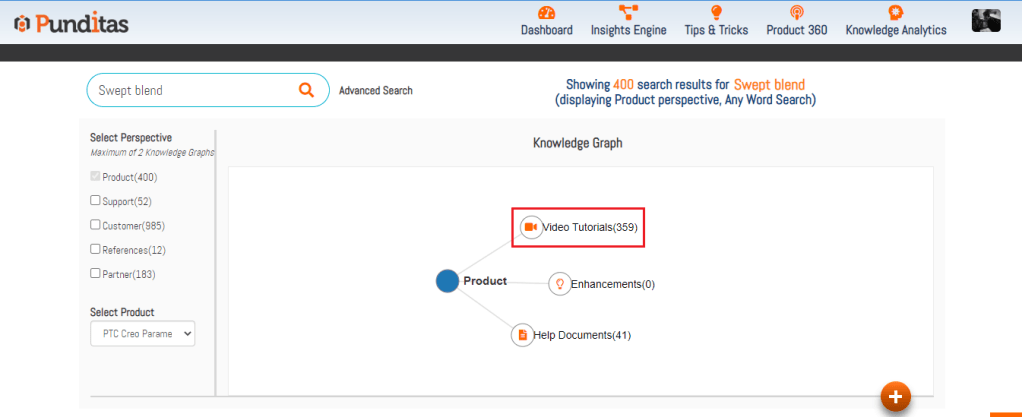Click the Tips & Tricks lightbulb icon
Screen dimensions: 1022x417
point(716,13)
